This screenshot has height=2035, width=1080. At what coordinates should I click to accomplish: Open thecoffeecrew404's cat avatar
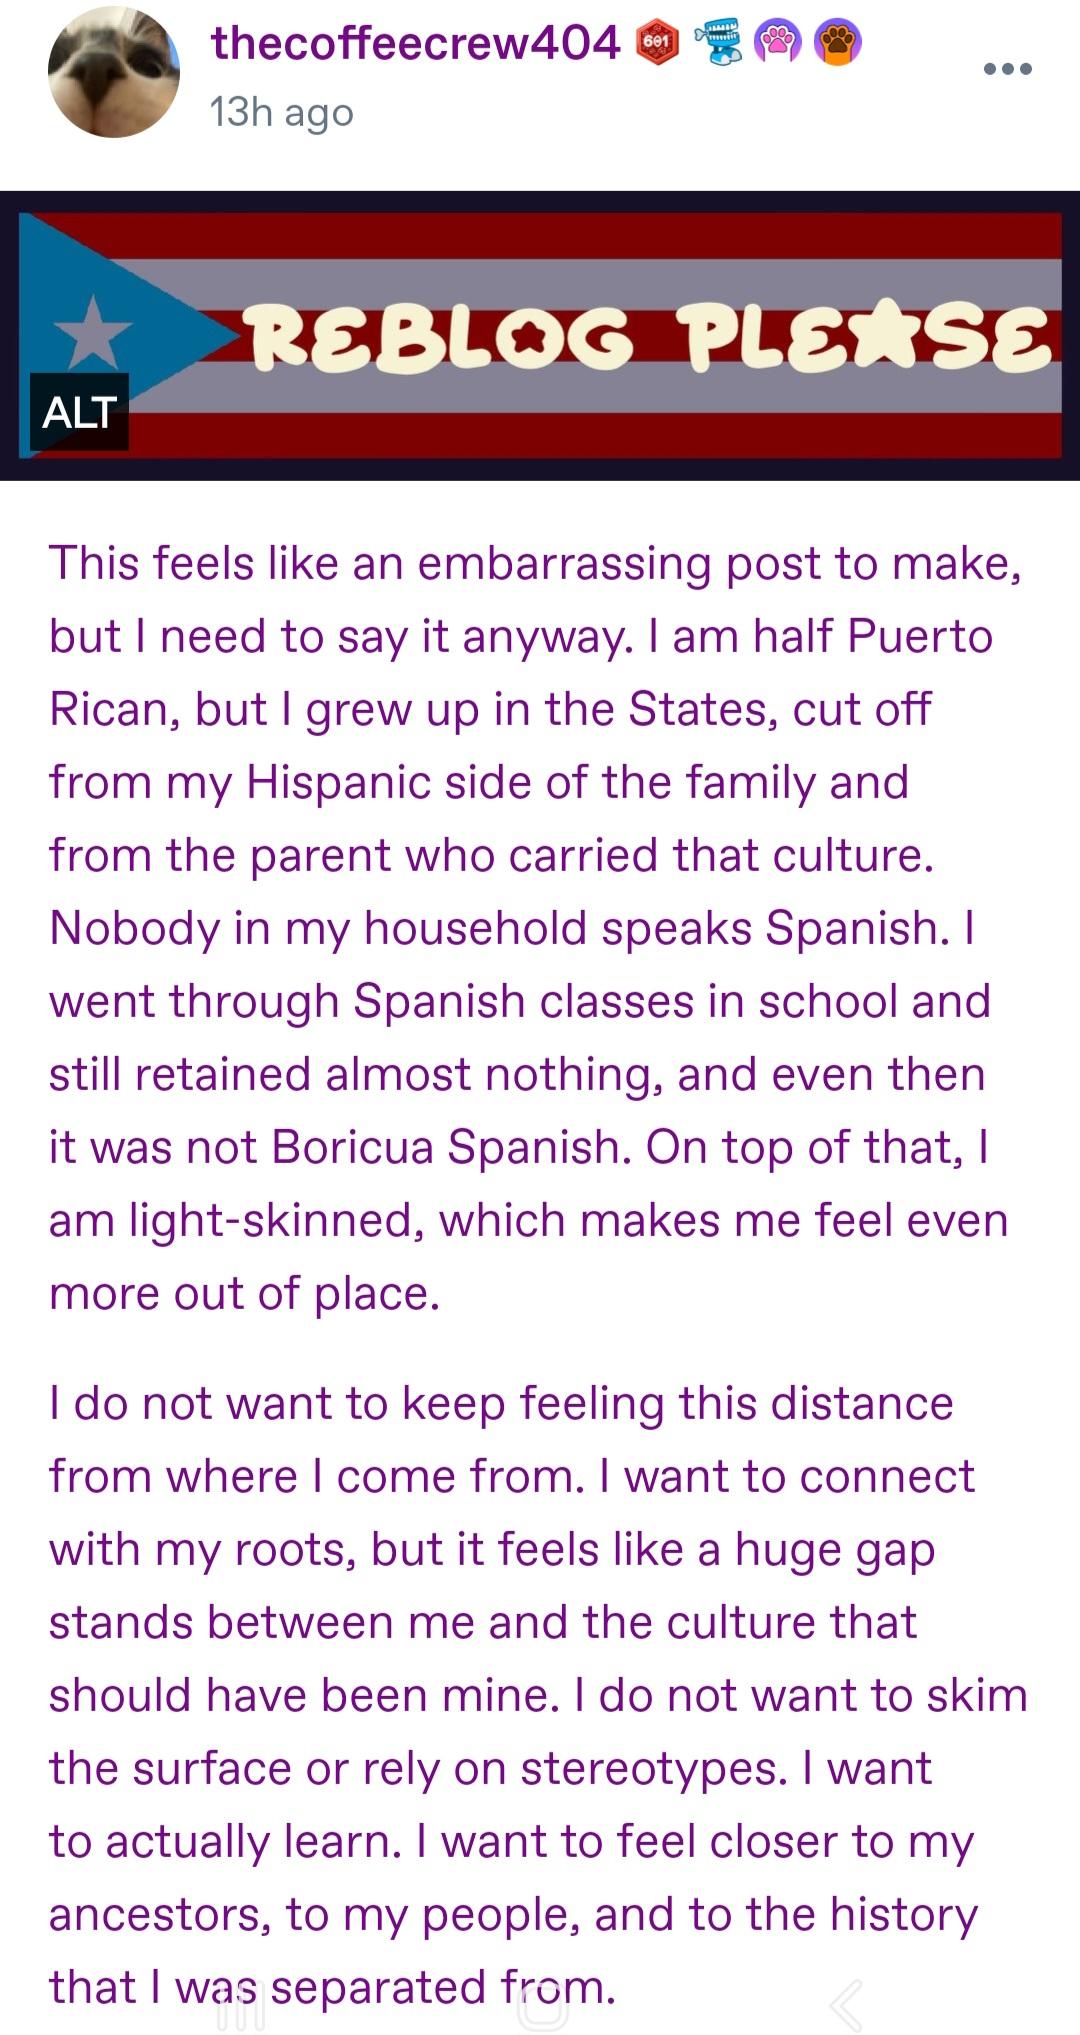click(113, 72)
